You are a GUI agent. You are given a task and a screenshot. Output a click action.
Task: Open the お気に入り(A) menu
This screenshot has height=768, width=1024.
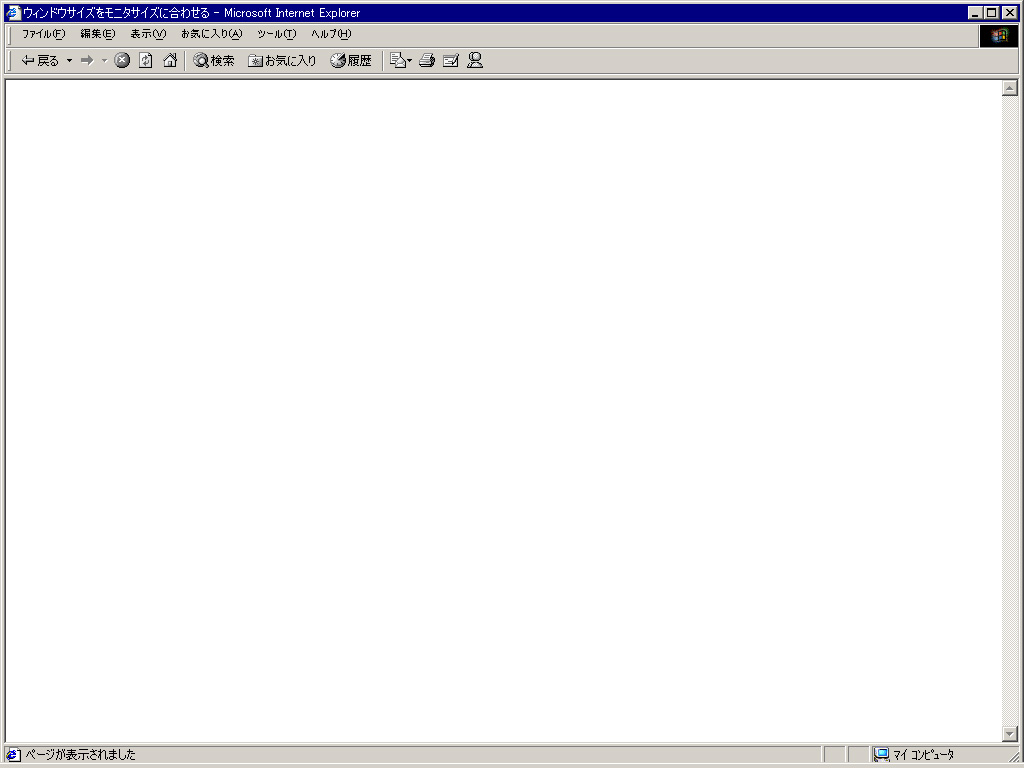pos(212,34)
